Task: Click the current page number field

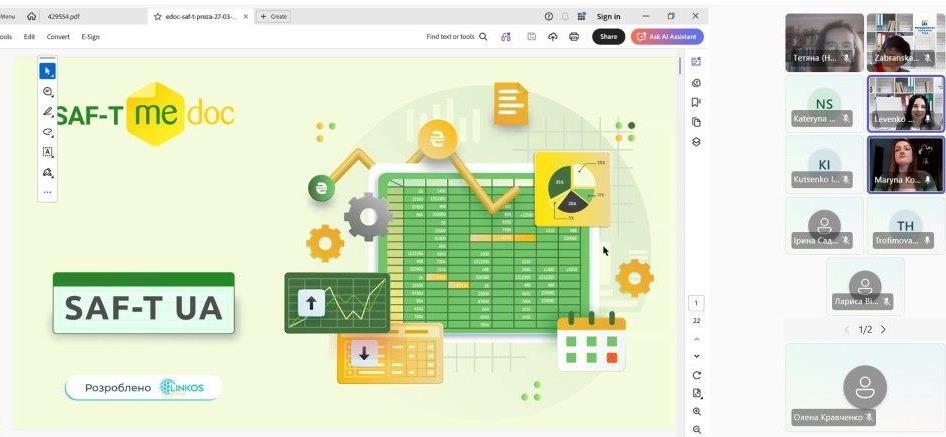Action: tap(697, 303)
